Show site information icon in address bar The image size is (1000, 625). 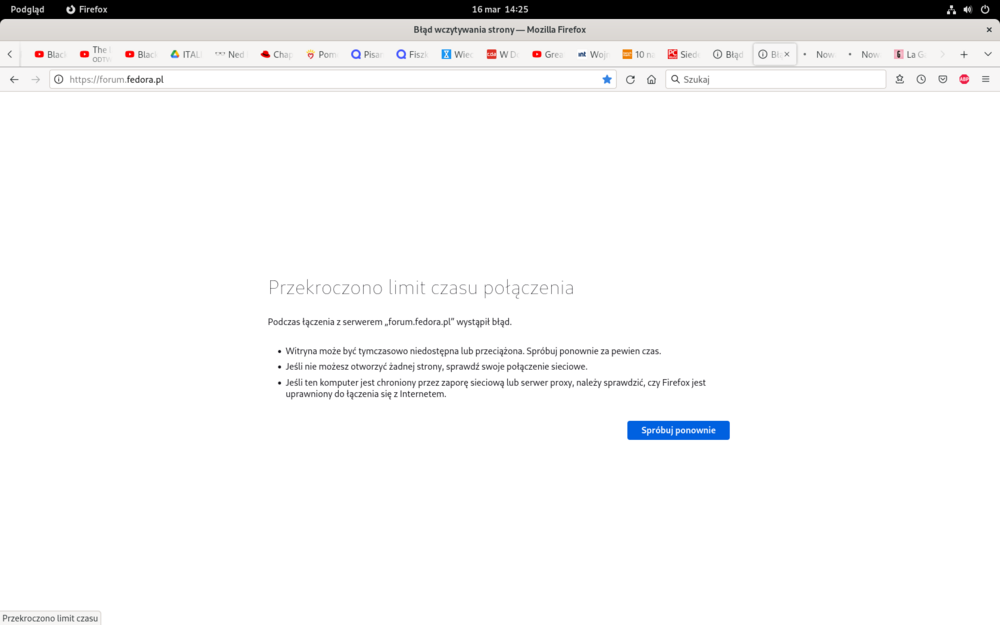59,80
